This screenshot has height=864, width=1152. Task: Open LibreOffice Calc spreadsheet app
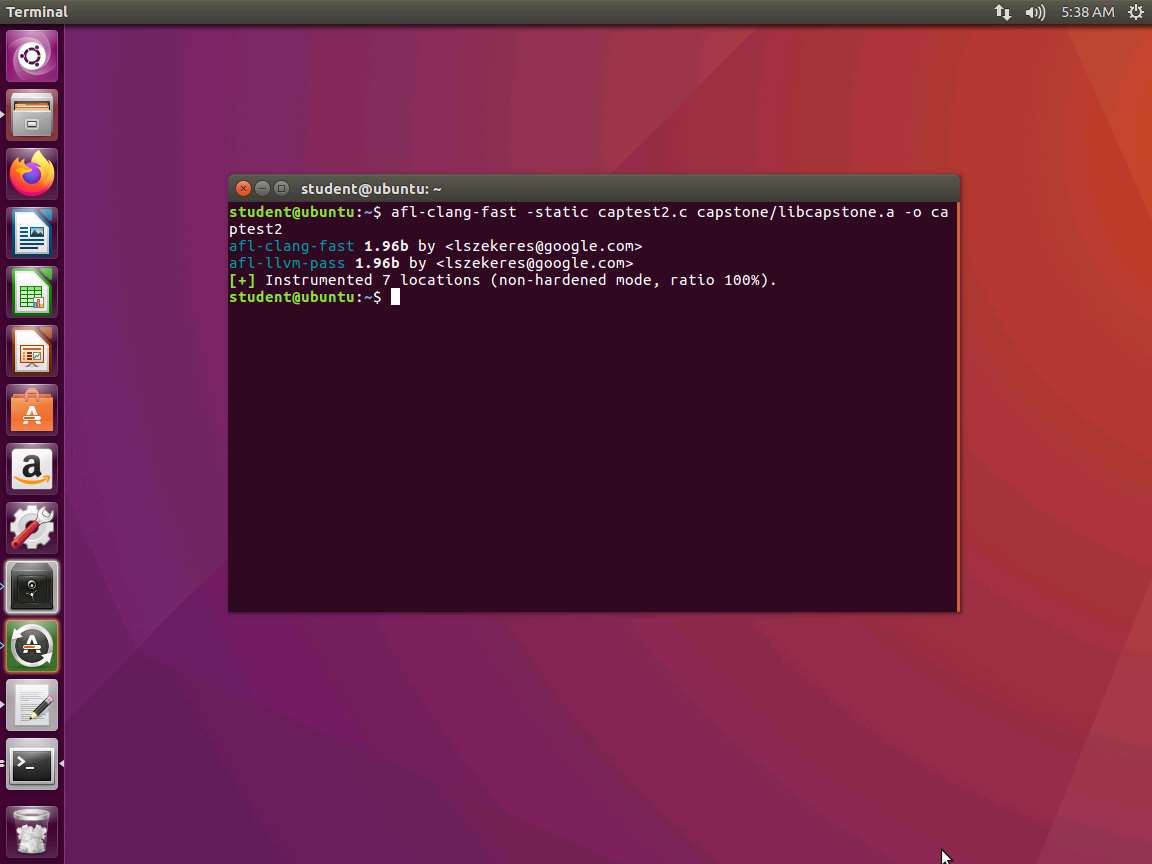point(32,292)
